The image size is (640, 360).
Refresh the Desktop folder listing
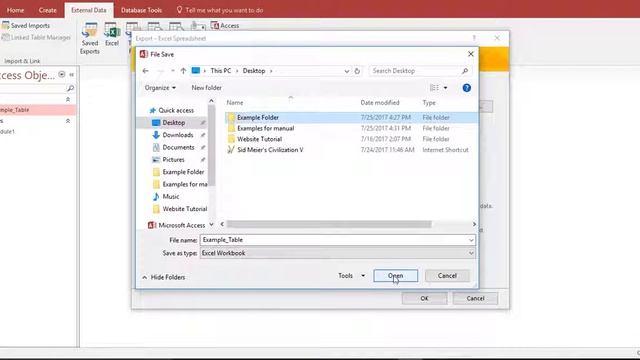tap(357, 71)
